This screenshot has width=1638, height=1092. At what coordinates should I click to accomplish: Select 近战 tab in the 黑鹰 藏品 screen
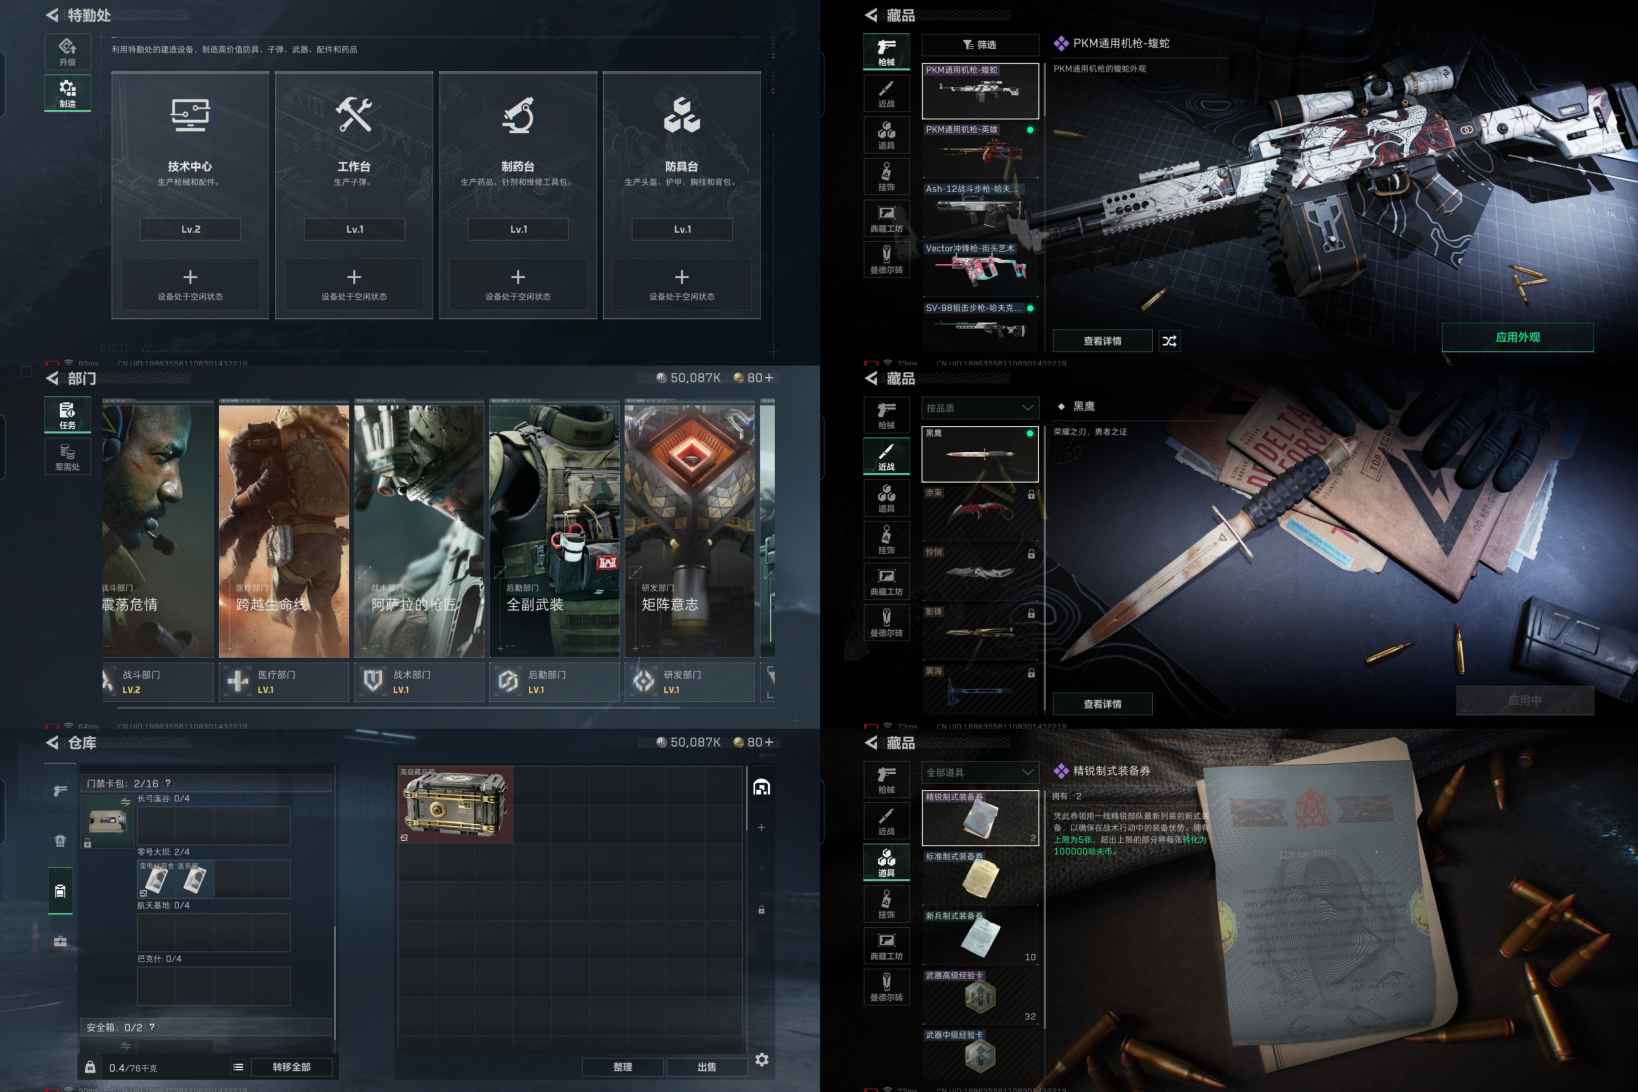point(886,456)
